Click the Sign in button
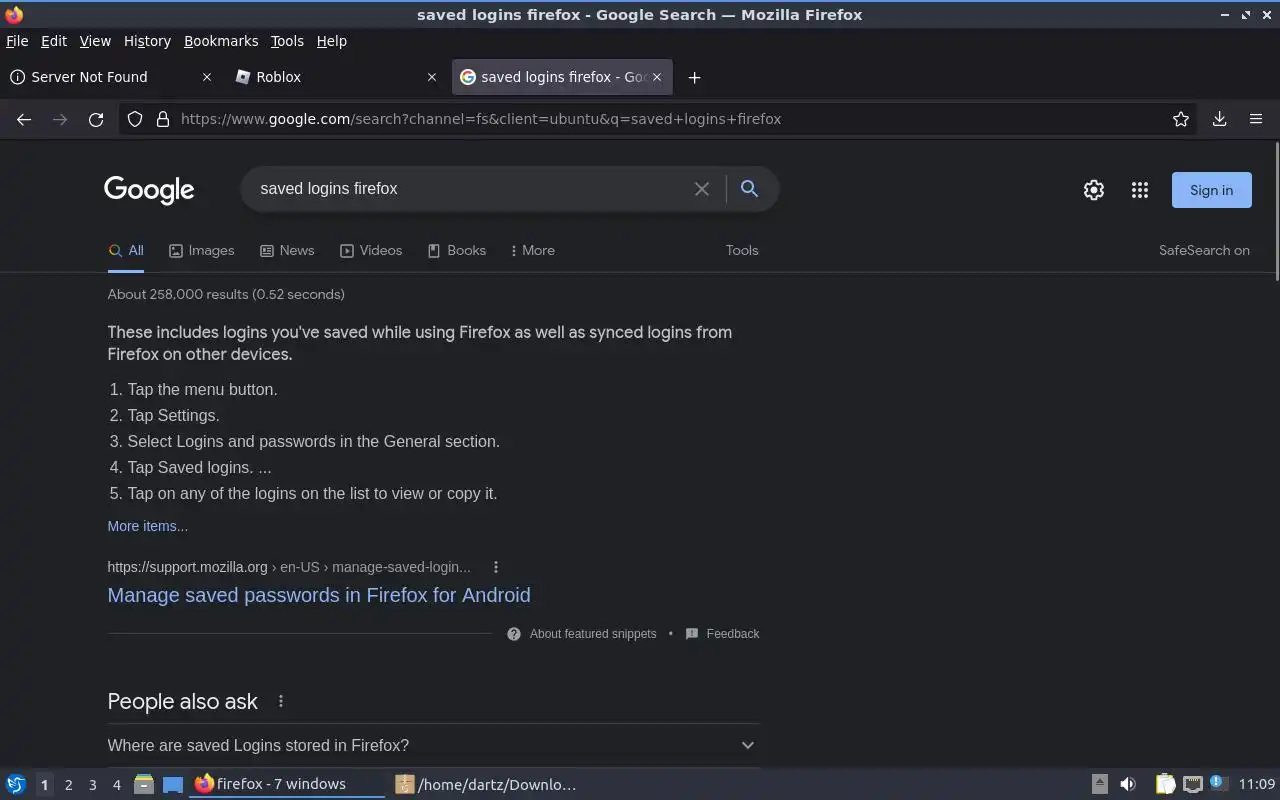The width and height of the screenshot is (1280, 800). point(1211,190)
